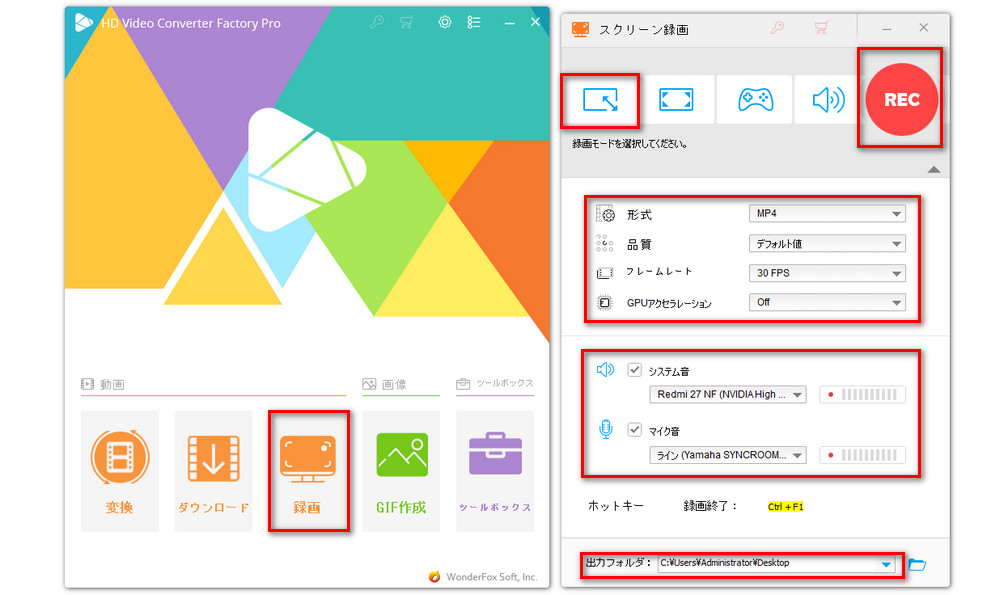Click the Ctrl+F1 hotkey field

click(786, 507)
